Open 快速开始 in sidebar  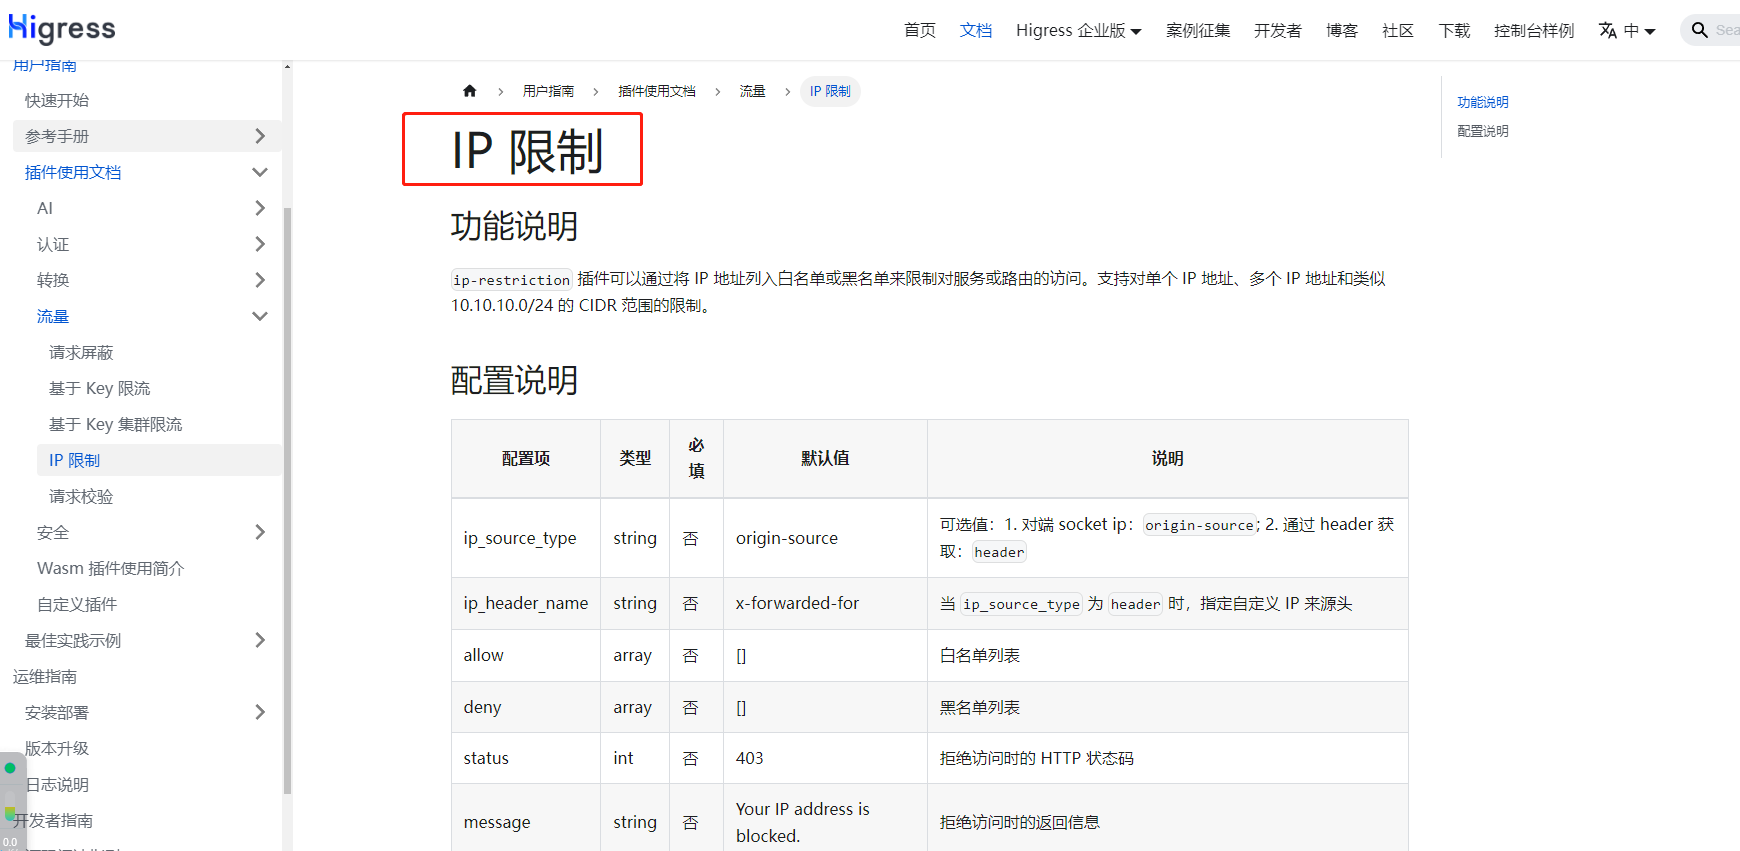(x=57, y=100)
